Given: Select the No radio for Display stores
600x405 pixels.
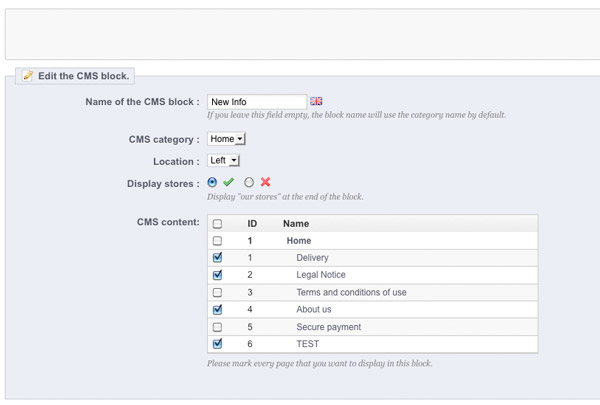Looking at the screenshot, I should [249, 182].
